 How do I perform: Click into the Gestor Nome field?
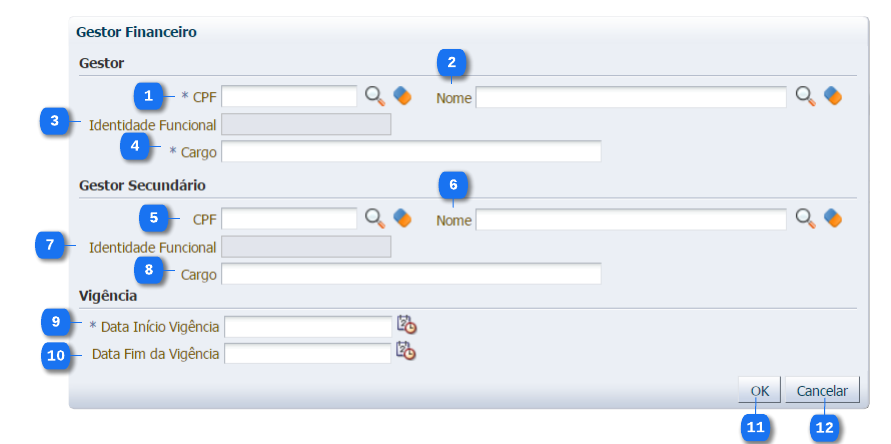(x=631, y=97)
